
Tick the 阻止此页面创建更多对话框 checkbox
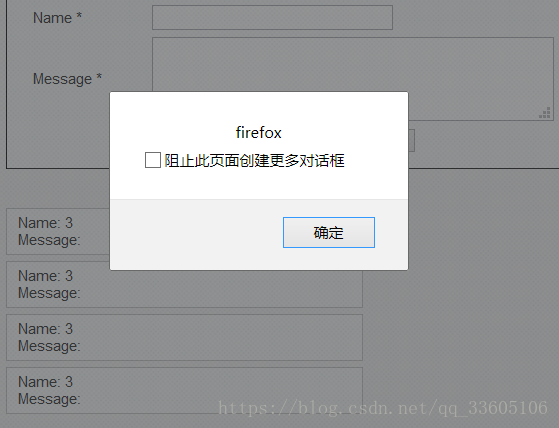[x=153, y=160]
